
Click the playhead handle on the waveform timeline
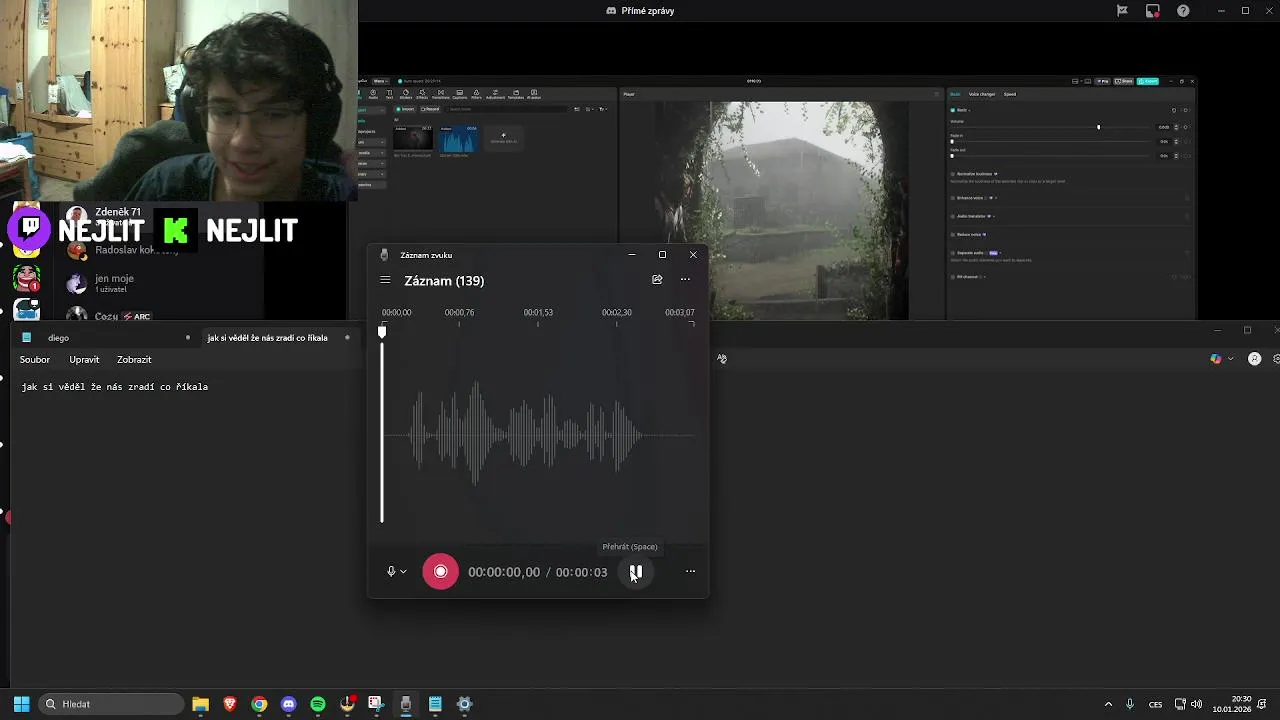coord(381,331)
